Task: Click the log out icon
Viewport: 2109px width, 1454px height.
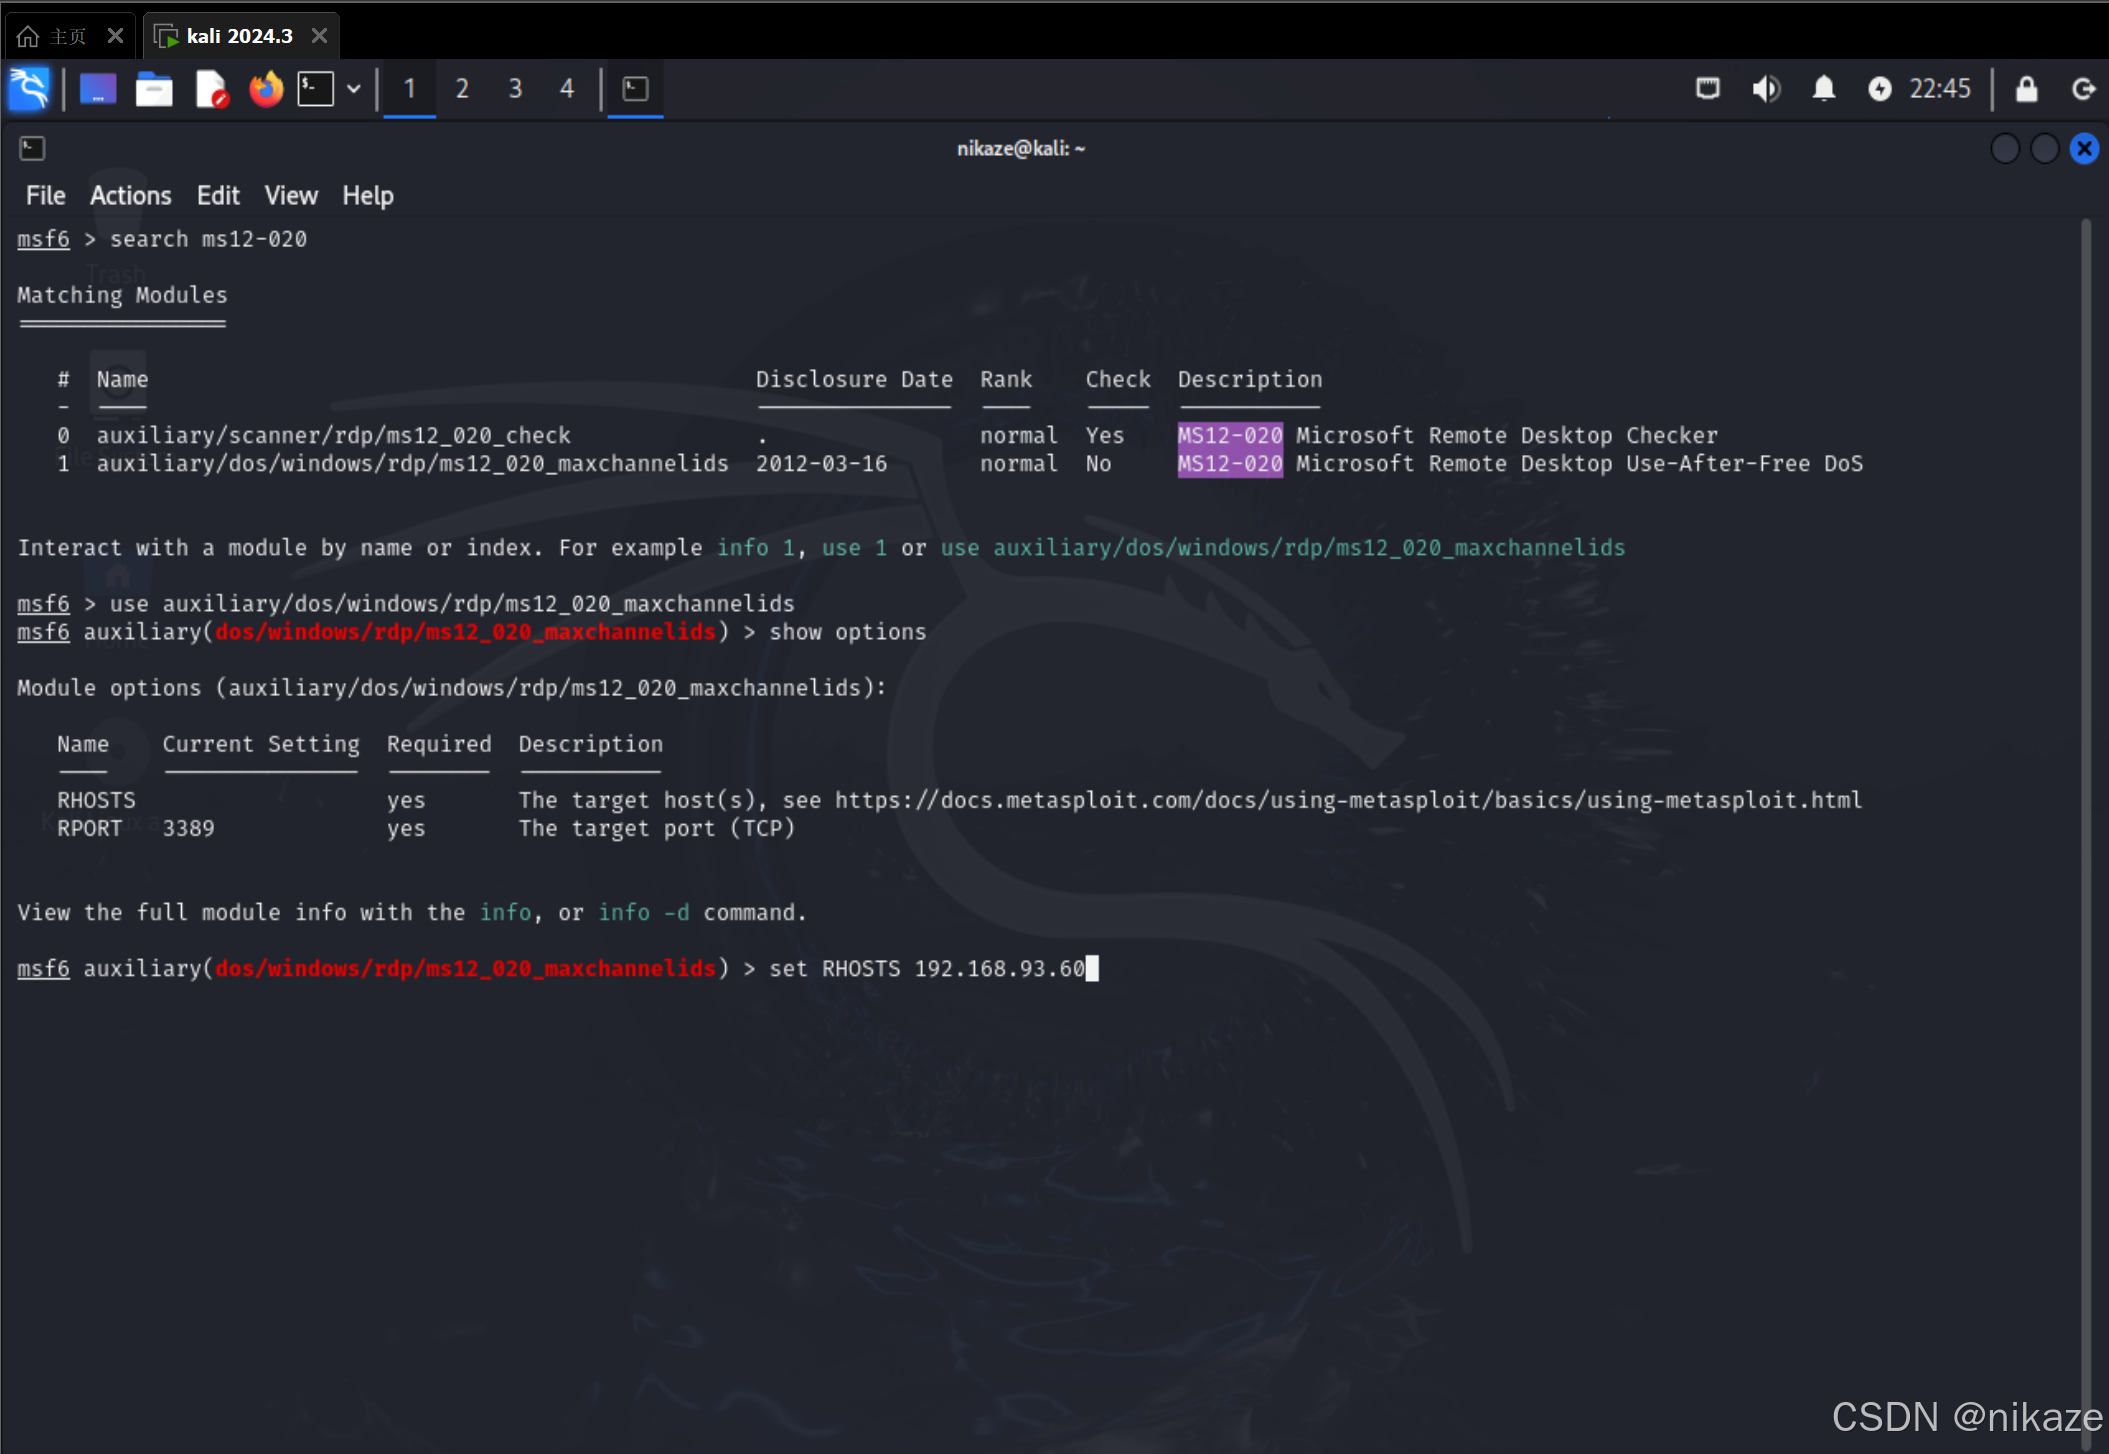Action: 2083,89
